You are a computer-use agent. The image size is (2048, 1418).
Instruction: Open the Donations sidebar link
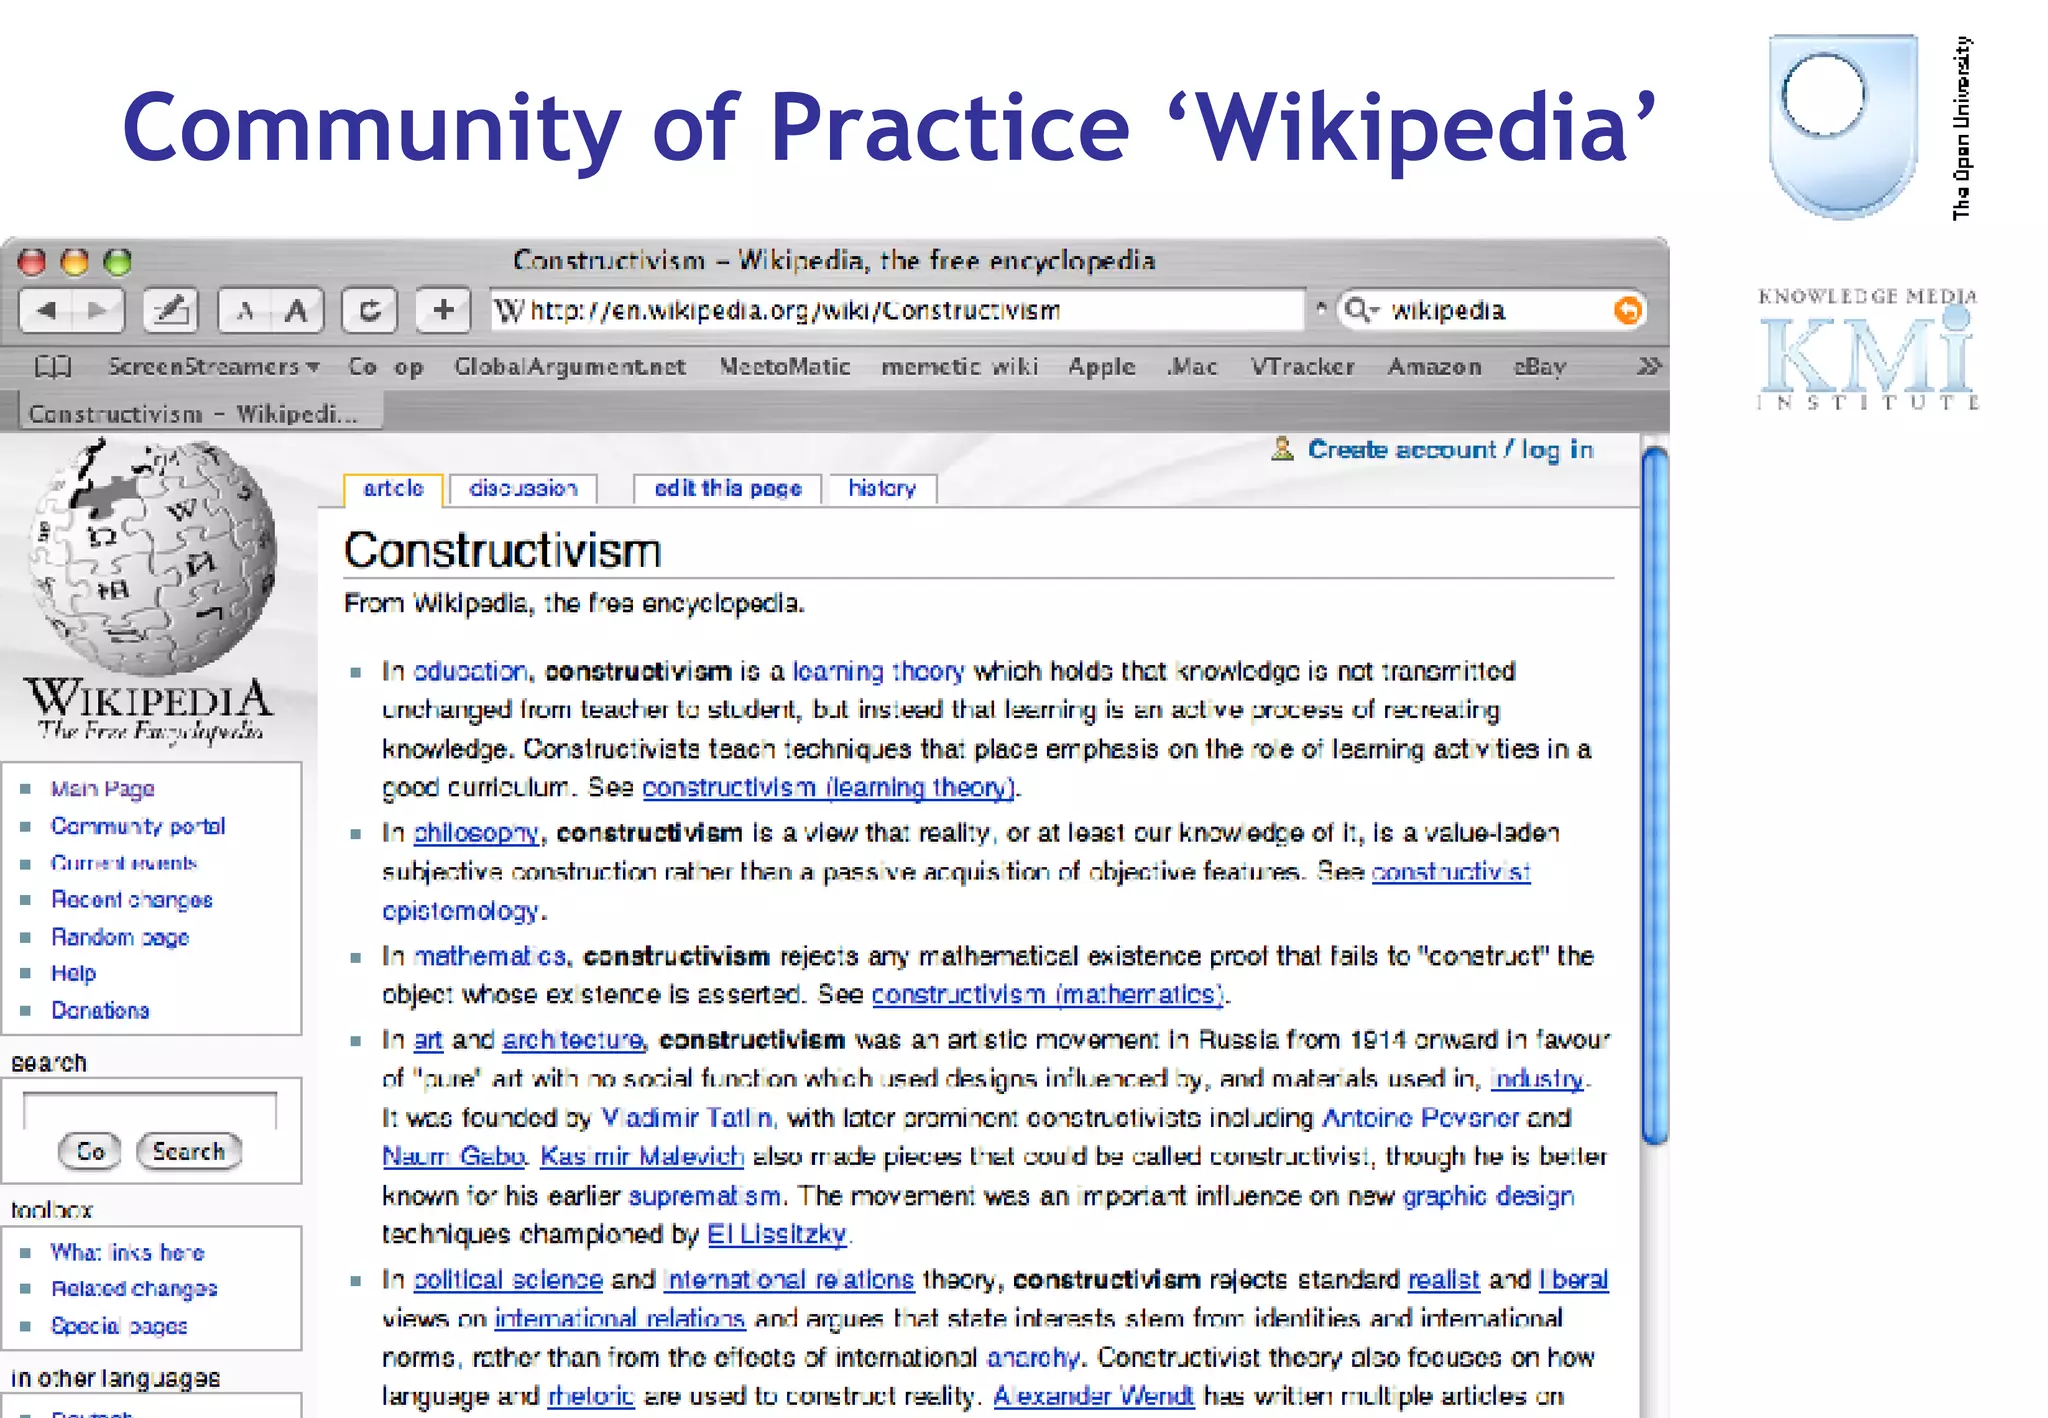(100, 1010)
